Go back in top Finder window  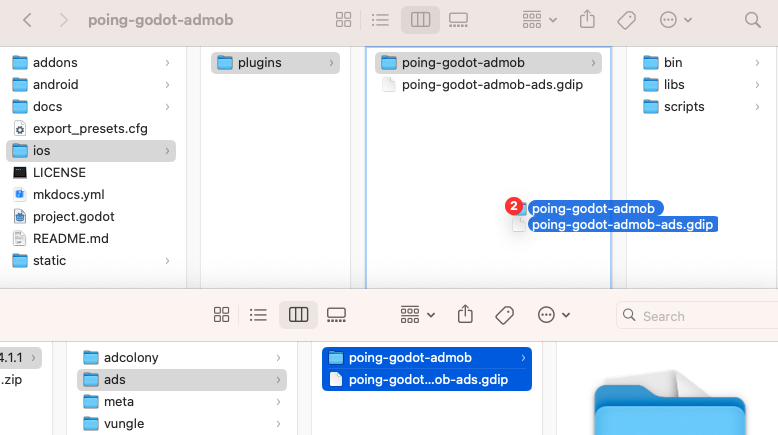click(27, 20)
